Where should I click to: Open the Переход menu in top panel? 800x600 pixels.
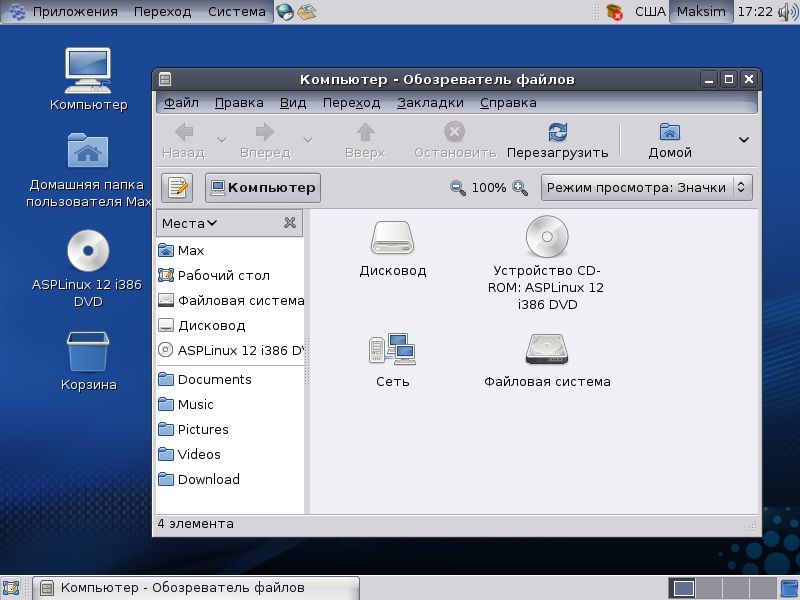pyautogui.click(x=162, y=11)
